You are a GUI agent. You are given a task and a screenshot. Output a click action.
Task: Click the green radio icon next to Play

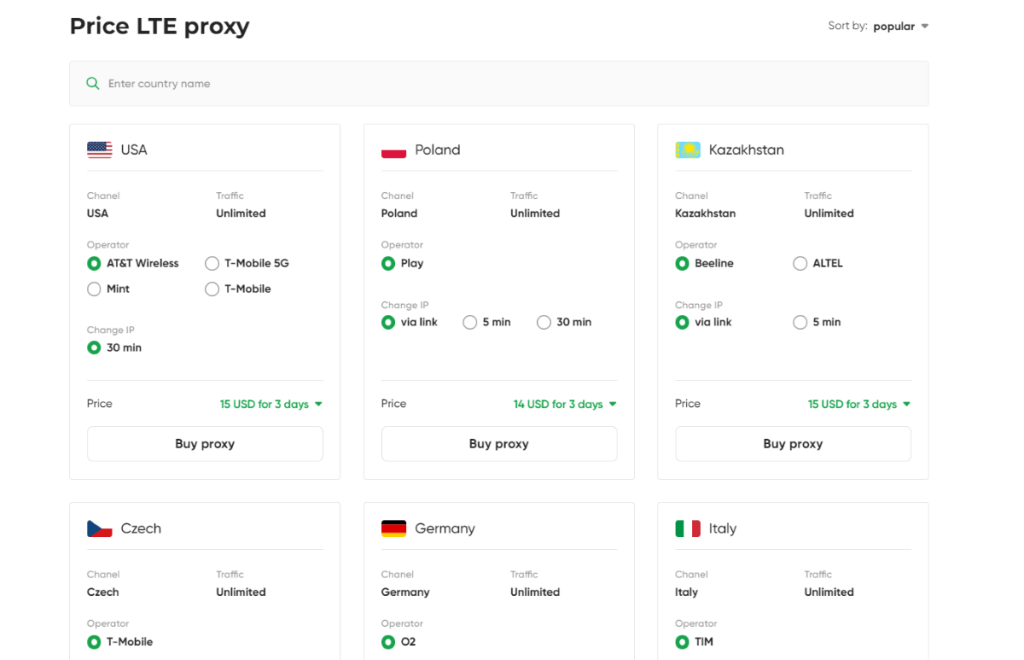(x=388, y=262)
